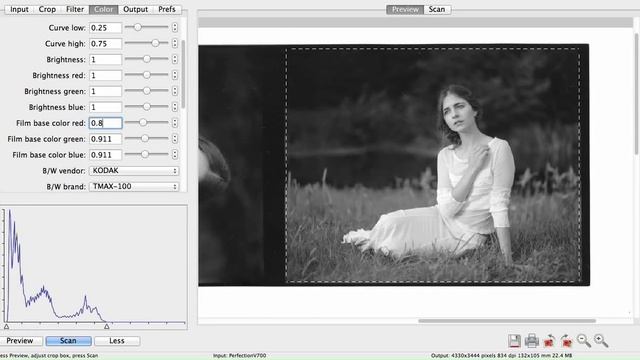Click the Film base color green field

pos(105,139)
